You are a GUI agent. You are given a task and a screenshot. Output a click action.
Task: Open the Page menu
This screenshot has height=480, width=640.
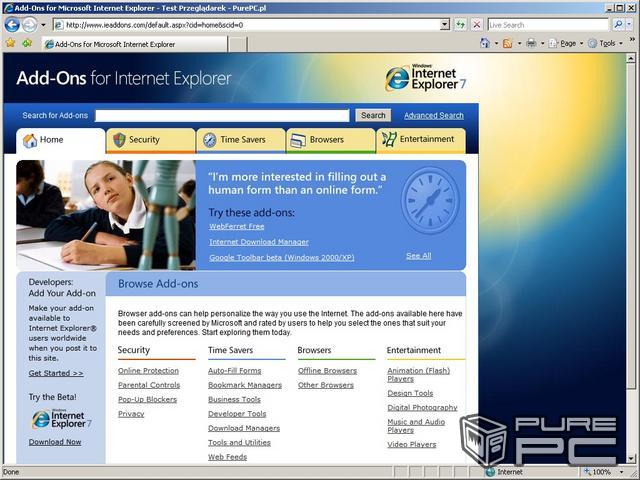(565, 43)
